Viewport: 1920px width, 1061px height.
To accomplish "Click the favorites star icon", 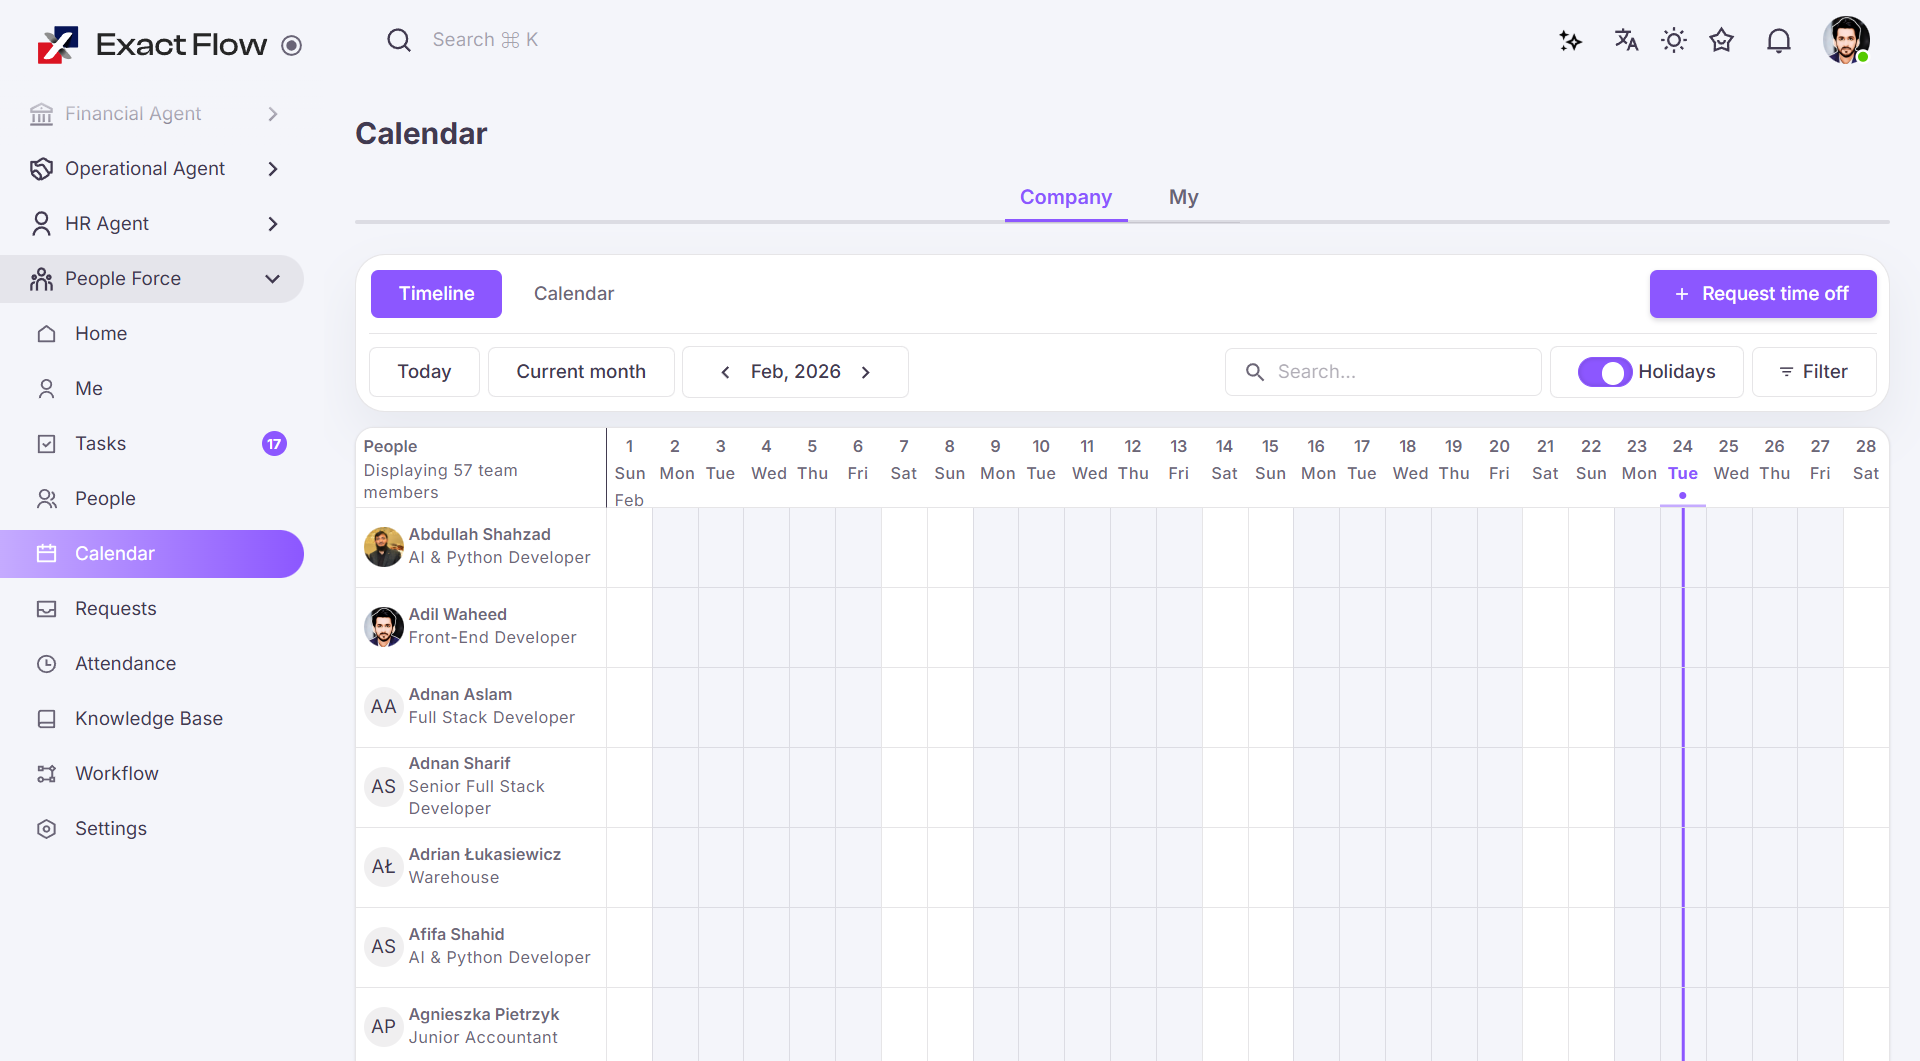I will [1721, 40].
